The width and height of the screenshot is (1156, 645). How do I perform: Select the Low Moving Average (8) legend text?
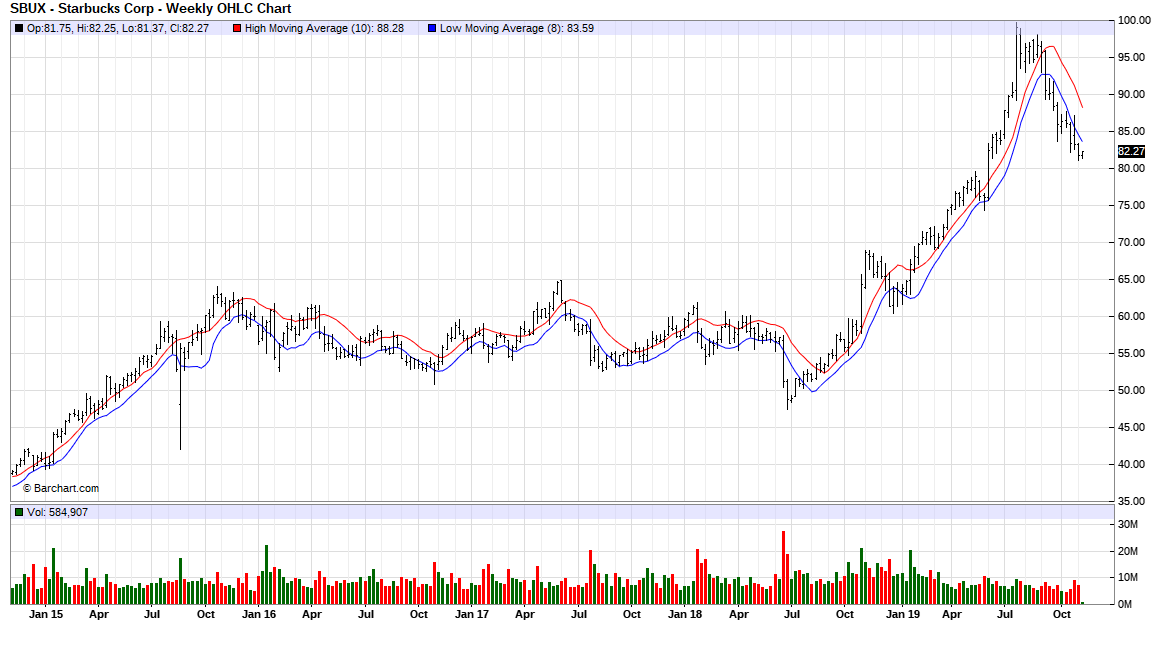(516, 28)
